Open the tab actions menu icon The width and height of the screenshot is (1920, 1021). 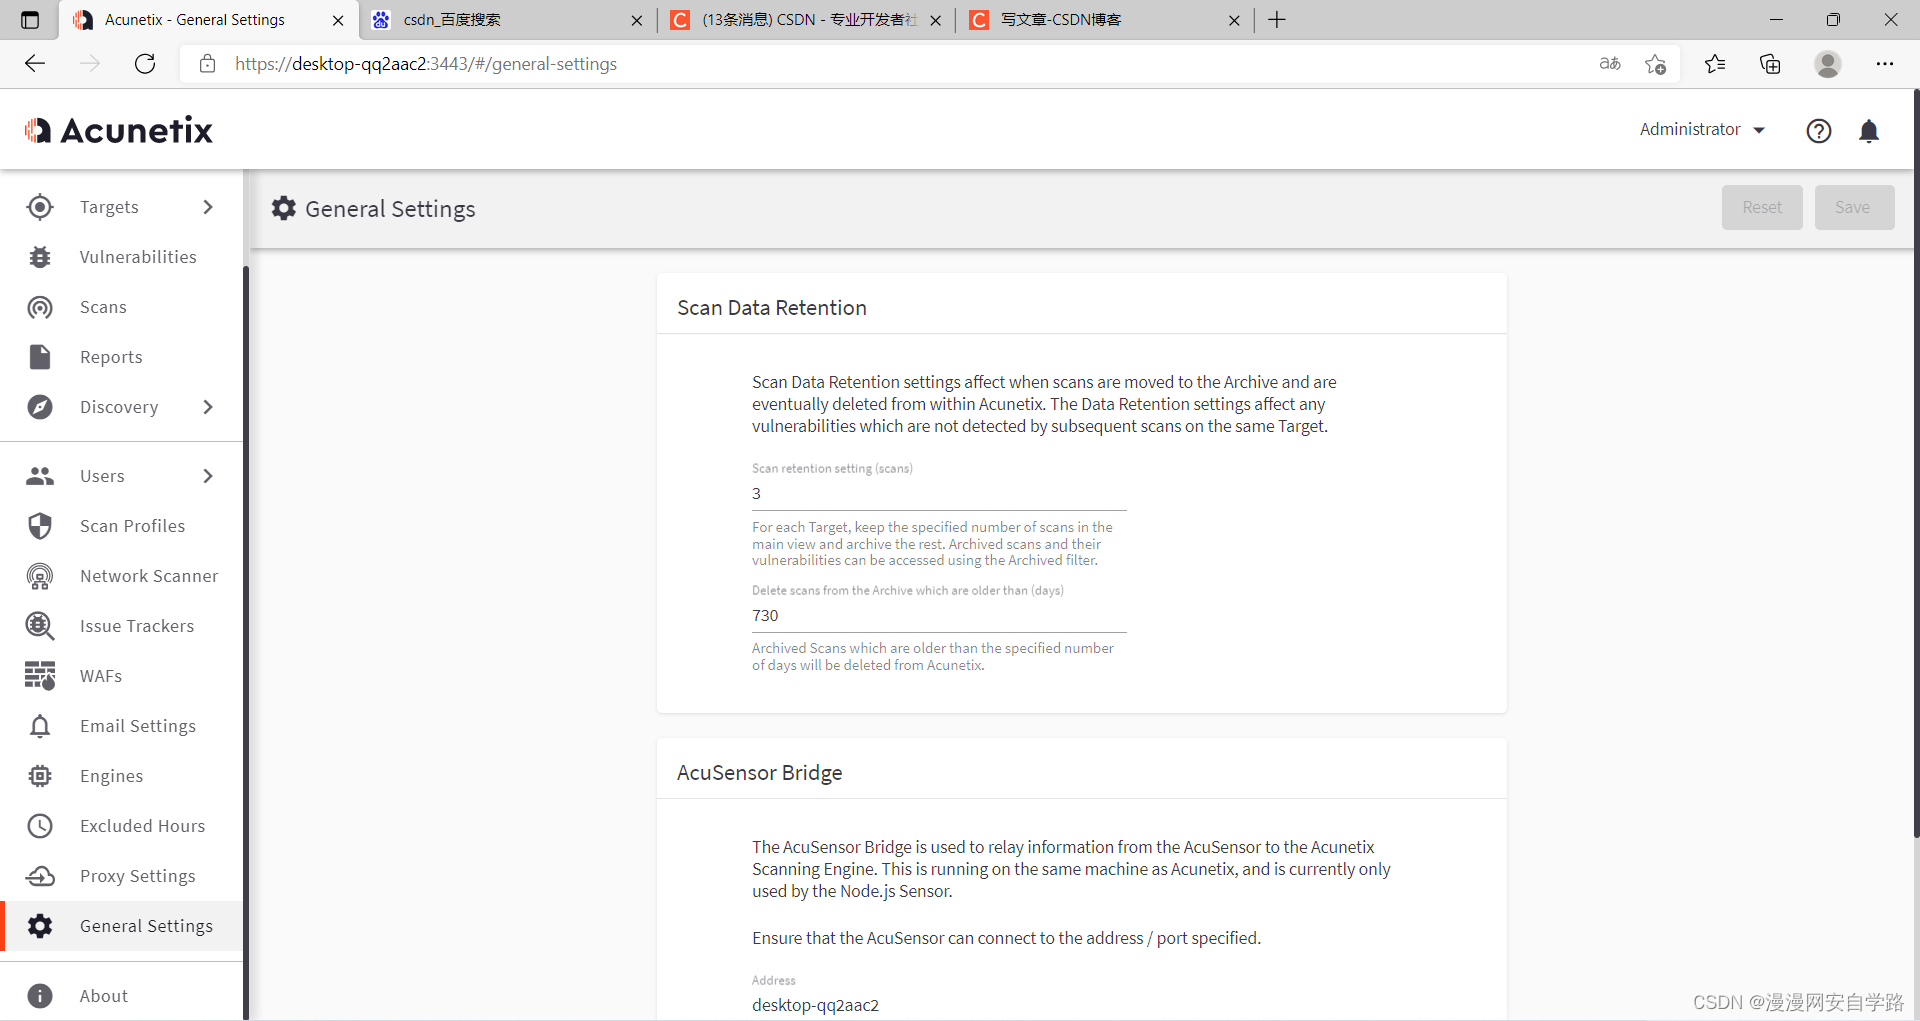tap(30, 20)
